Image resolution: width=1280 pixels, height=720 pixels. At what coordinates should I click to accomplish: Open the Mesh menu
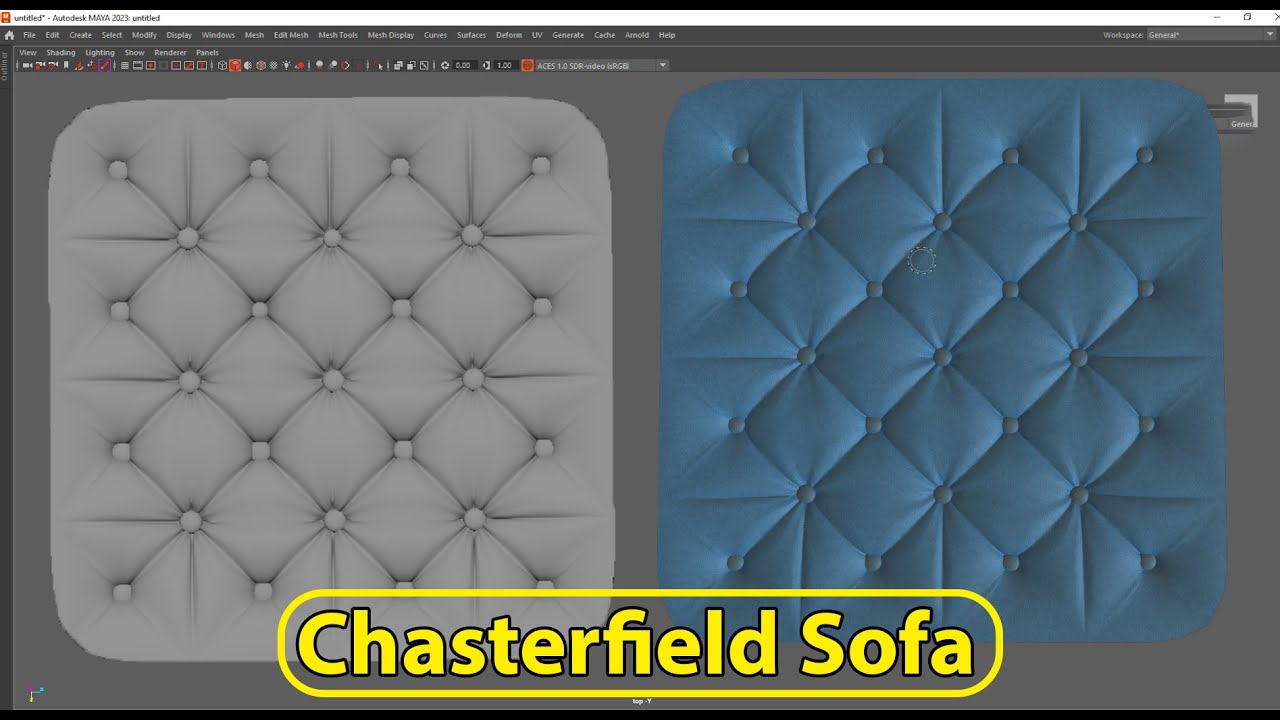coord(254,35)
